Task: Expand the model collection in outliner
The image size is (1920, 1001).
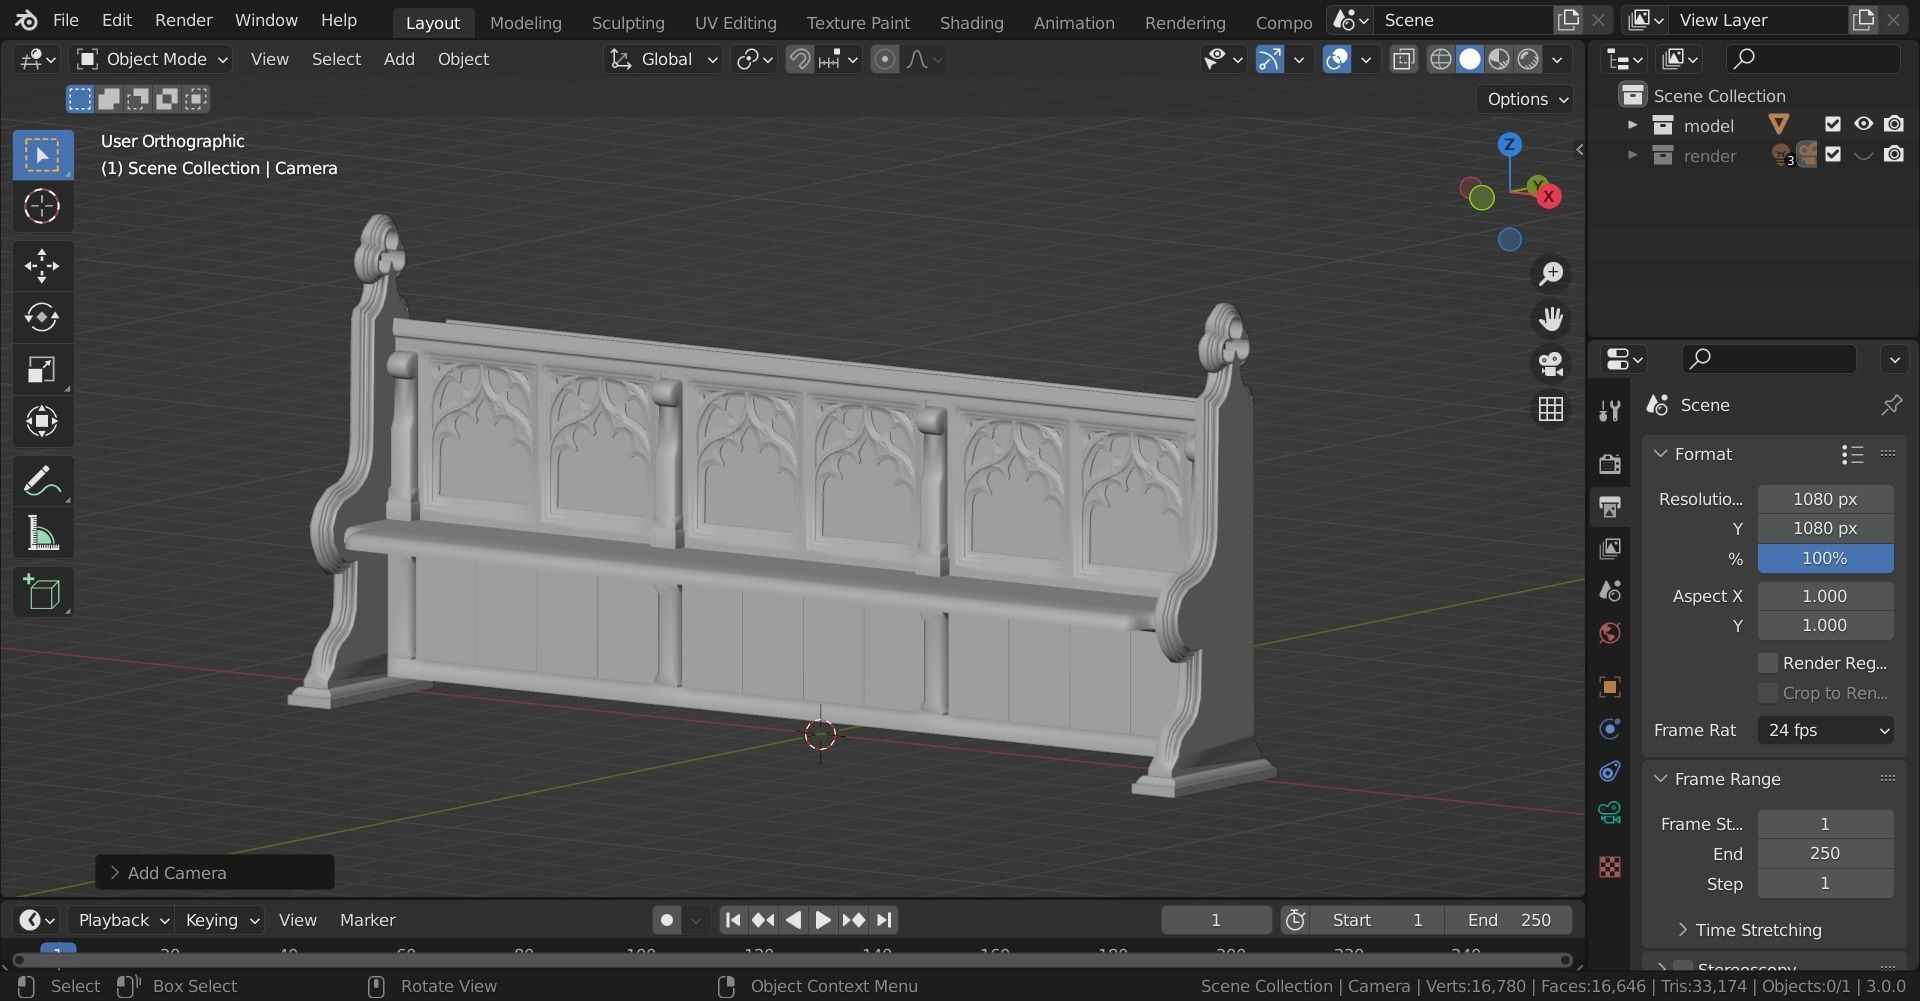Action: [x=1632, y=125]
